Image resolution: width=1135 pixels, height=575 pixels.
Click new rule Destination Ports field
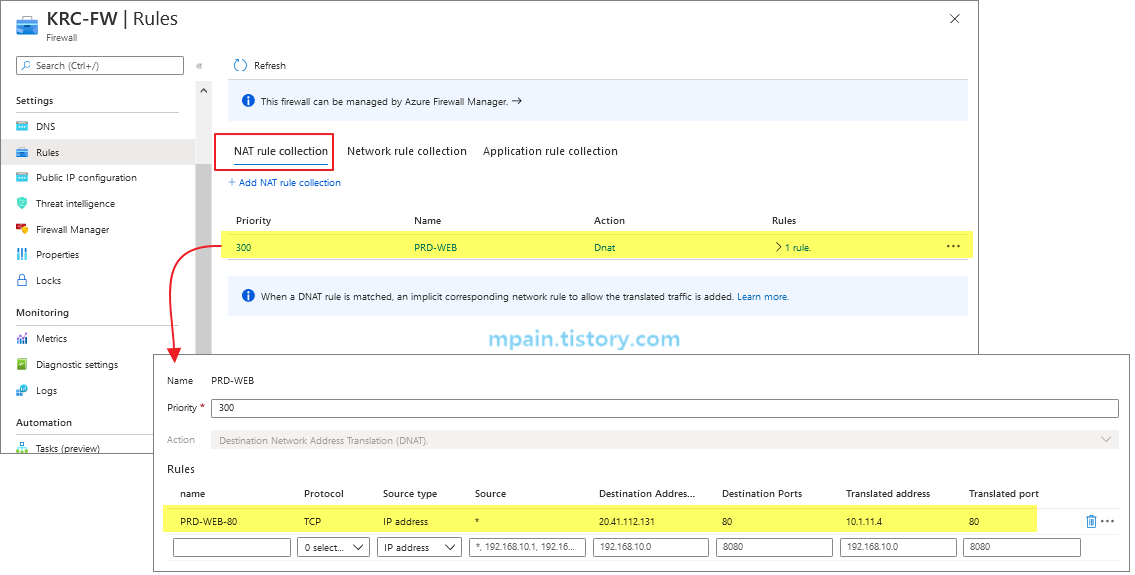[x=775, y=547]
